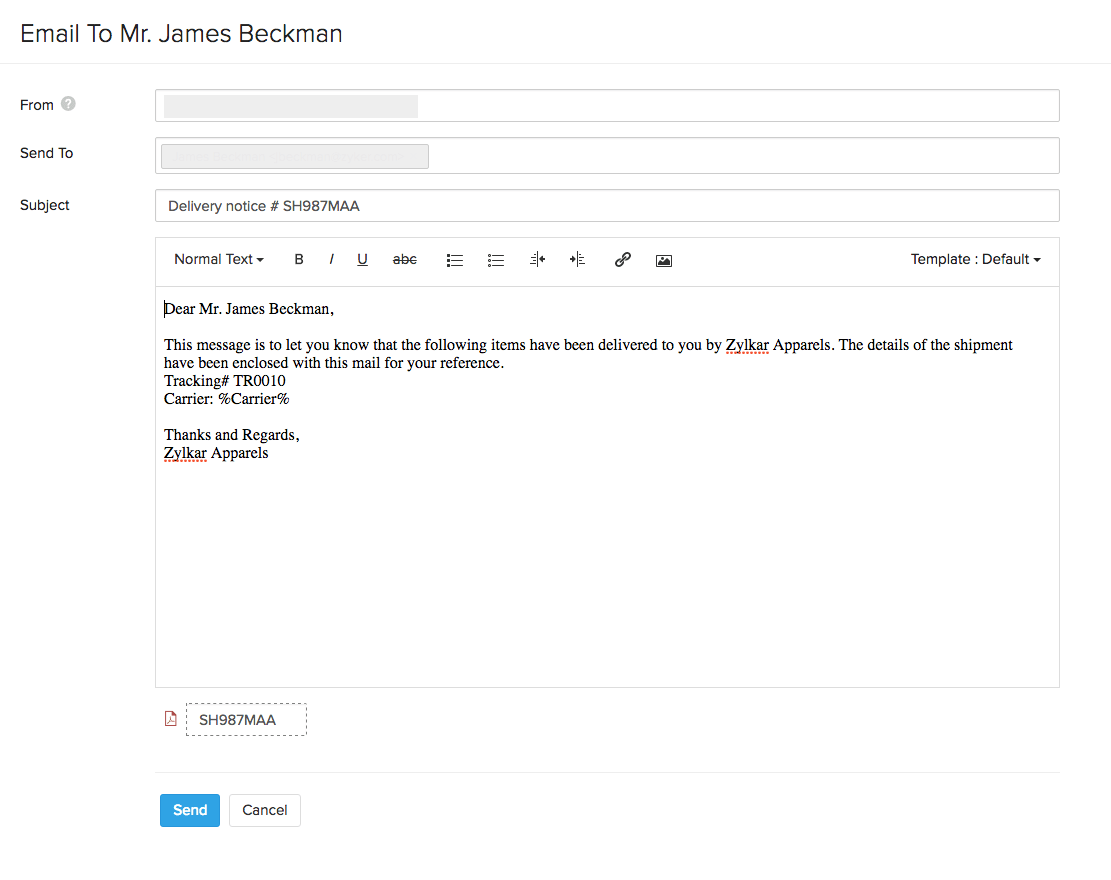This screenshot has width=1111, height=880.
Task: Expand the Template: Default dropdown
Action: pos(975,260)
